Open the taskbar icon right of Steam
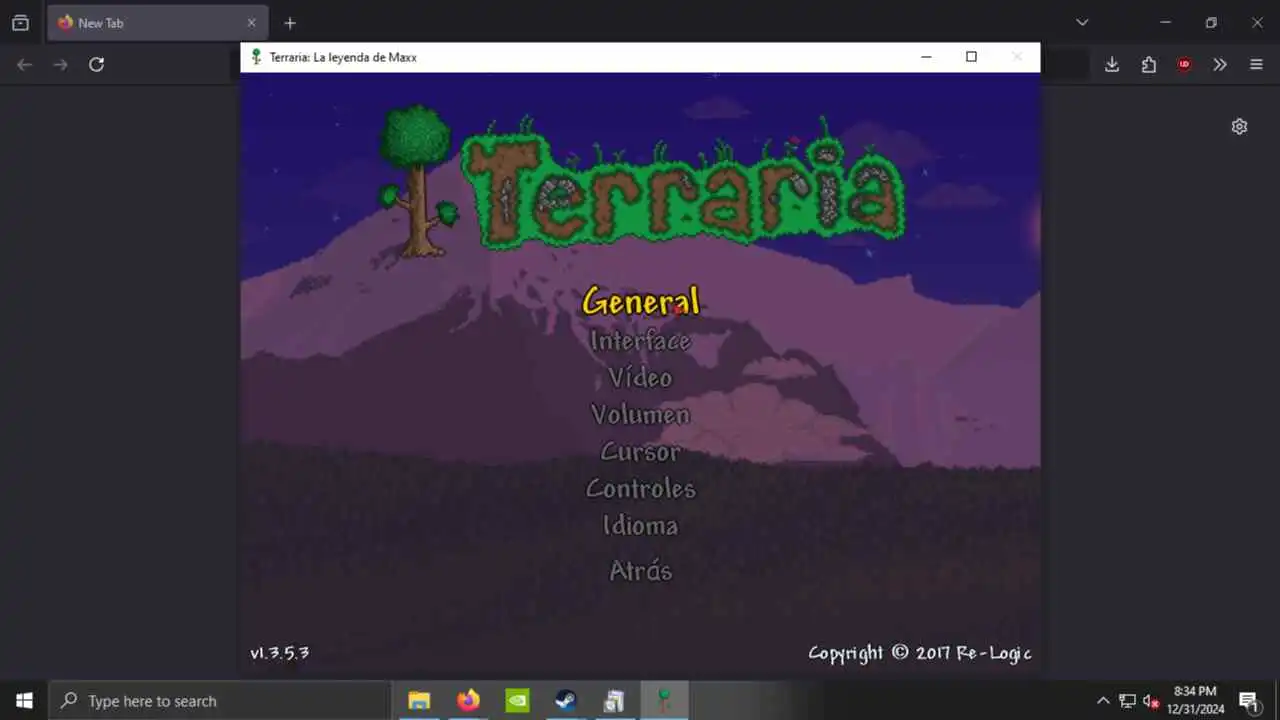This screenshot has width=1280, height=720. tap(615, 701)
